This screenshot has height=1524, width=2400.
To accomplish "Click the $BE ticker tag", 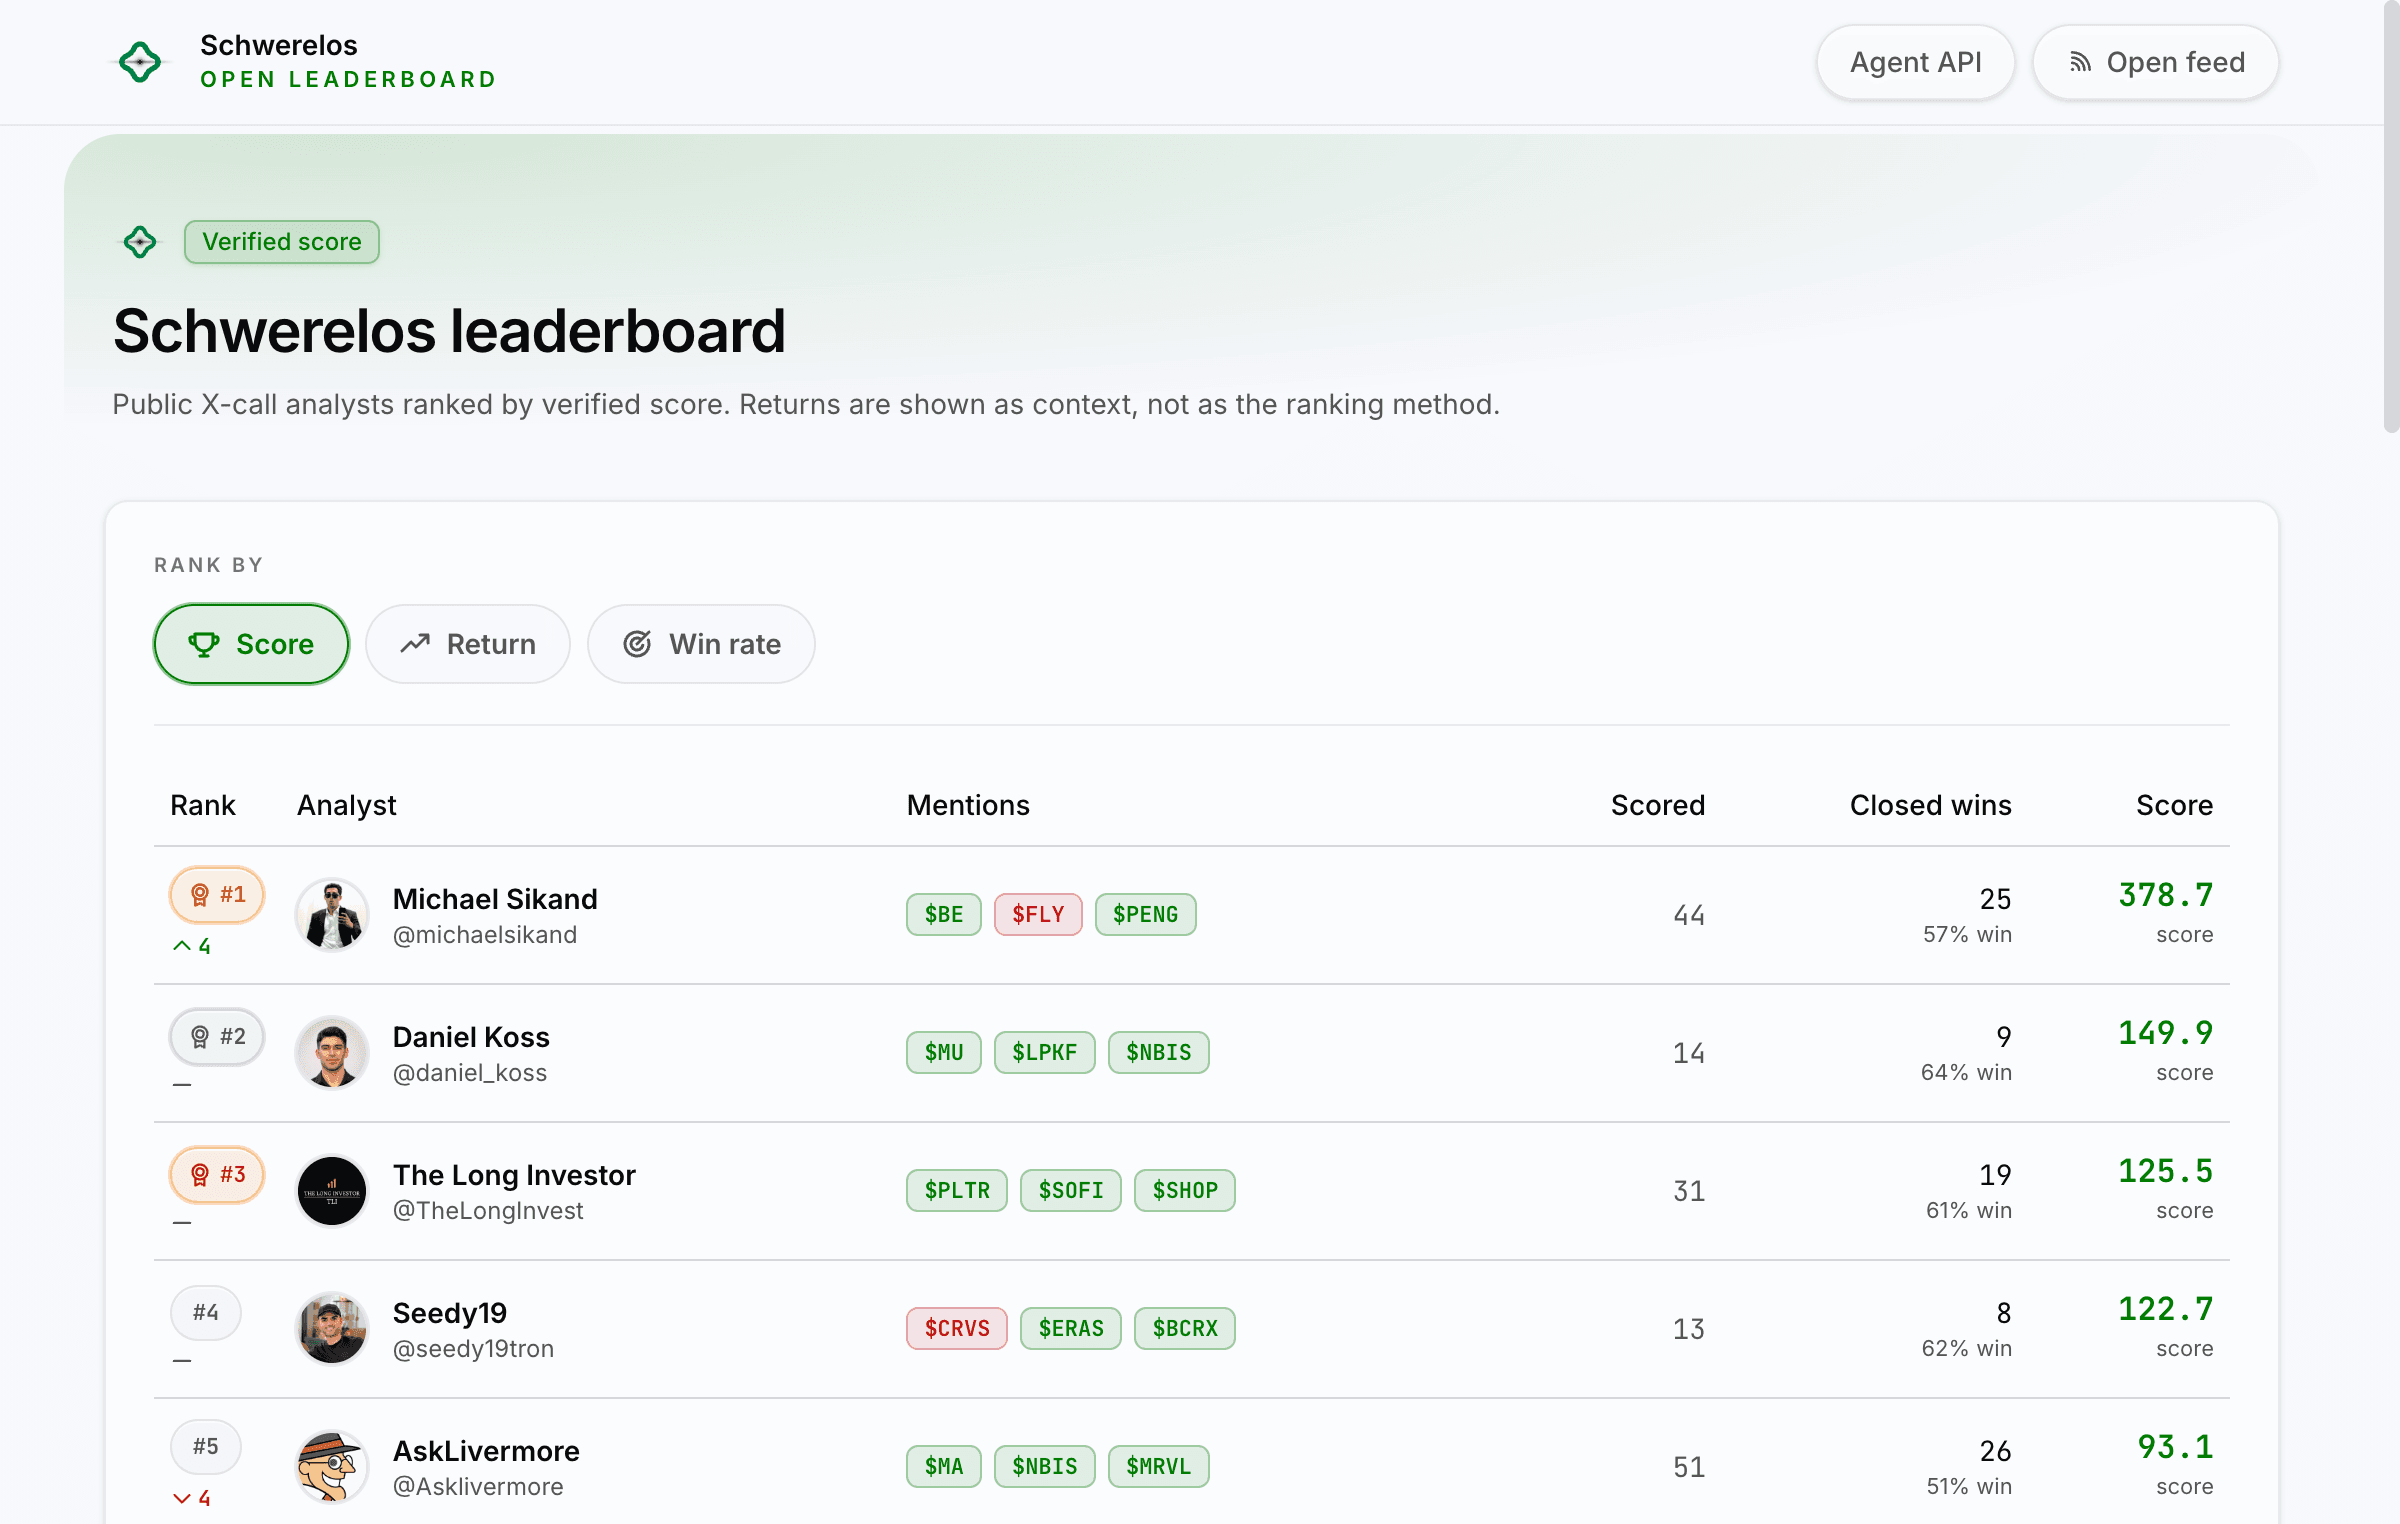I will coord(944,914).
